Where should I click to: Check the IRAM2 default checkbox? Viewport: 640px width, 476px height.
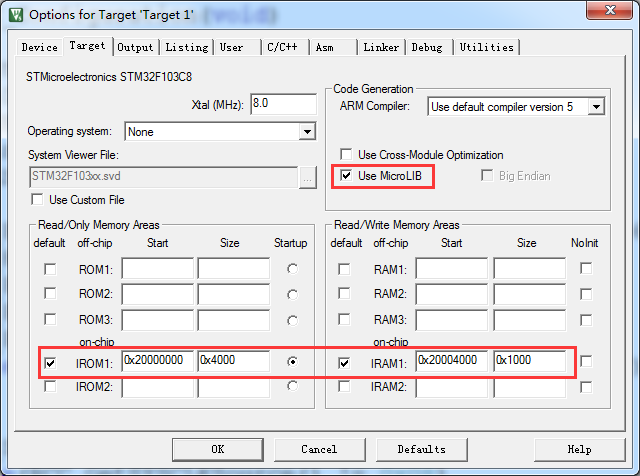[x=344, y=386]
